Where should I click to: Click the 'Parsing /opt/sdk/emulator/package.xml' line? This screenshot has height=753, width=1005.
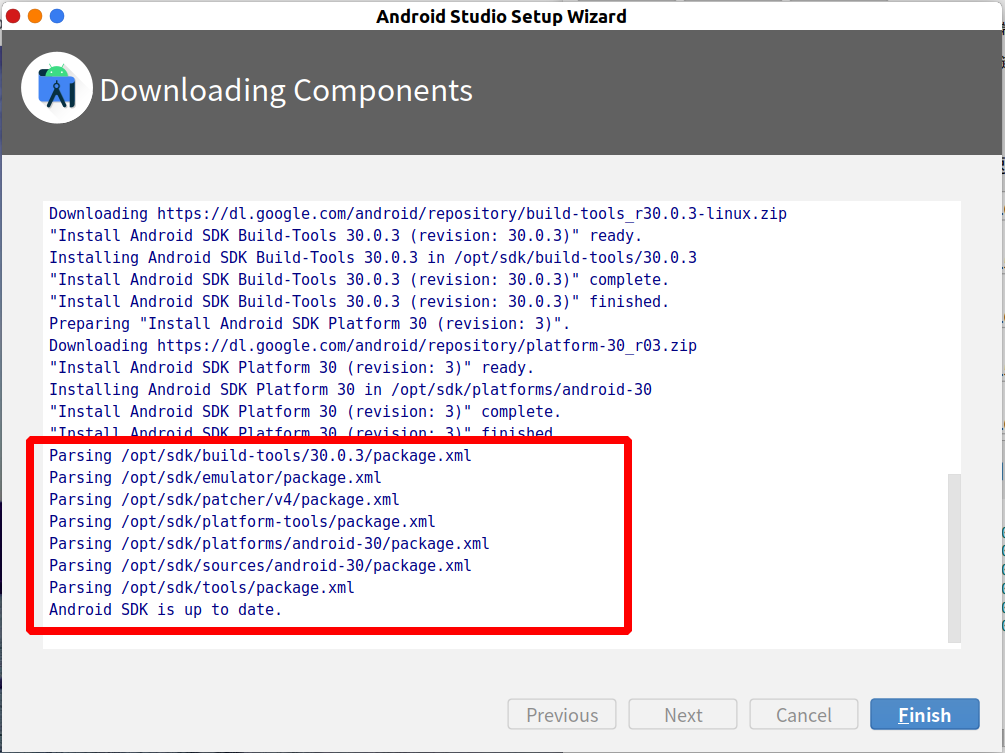pos(215,477)
